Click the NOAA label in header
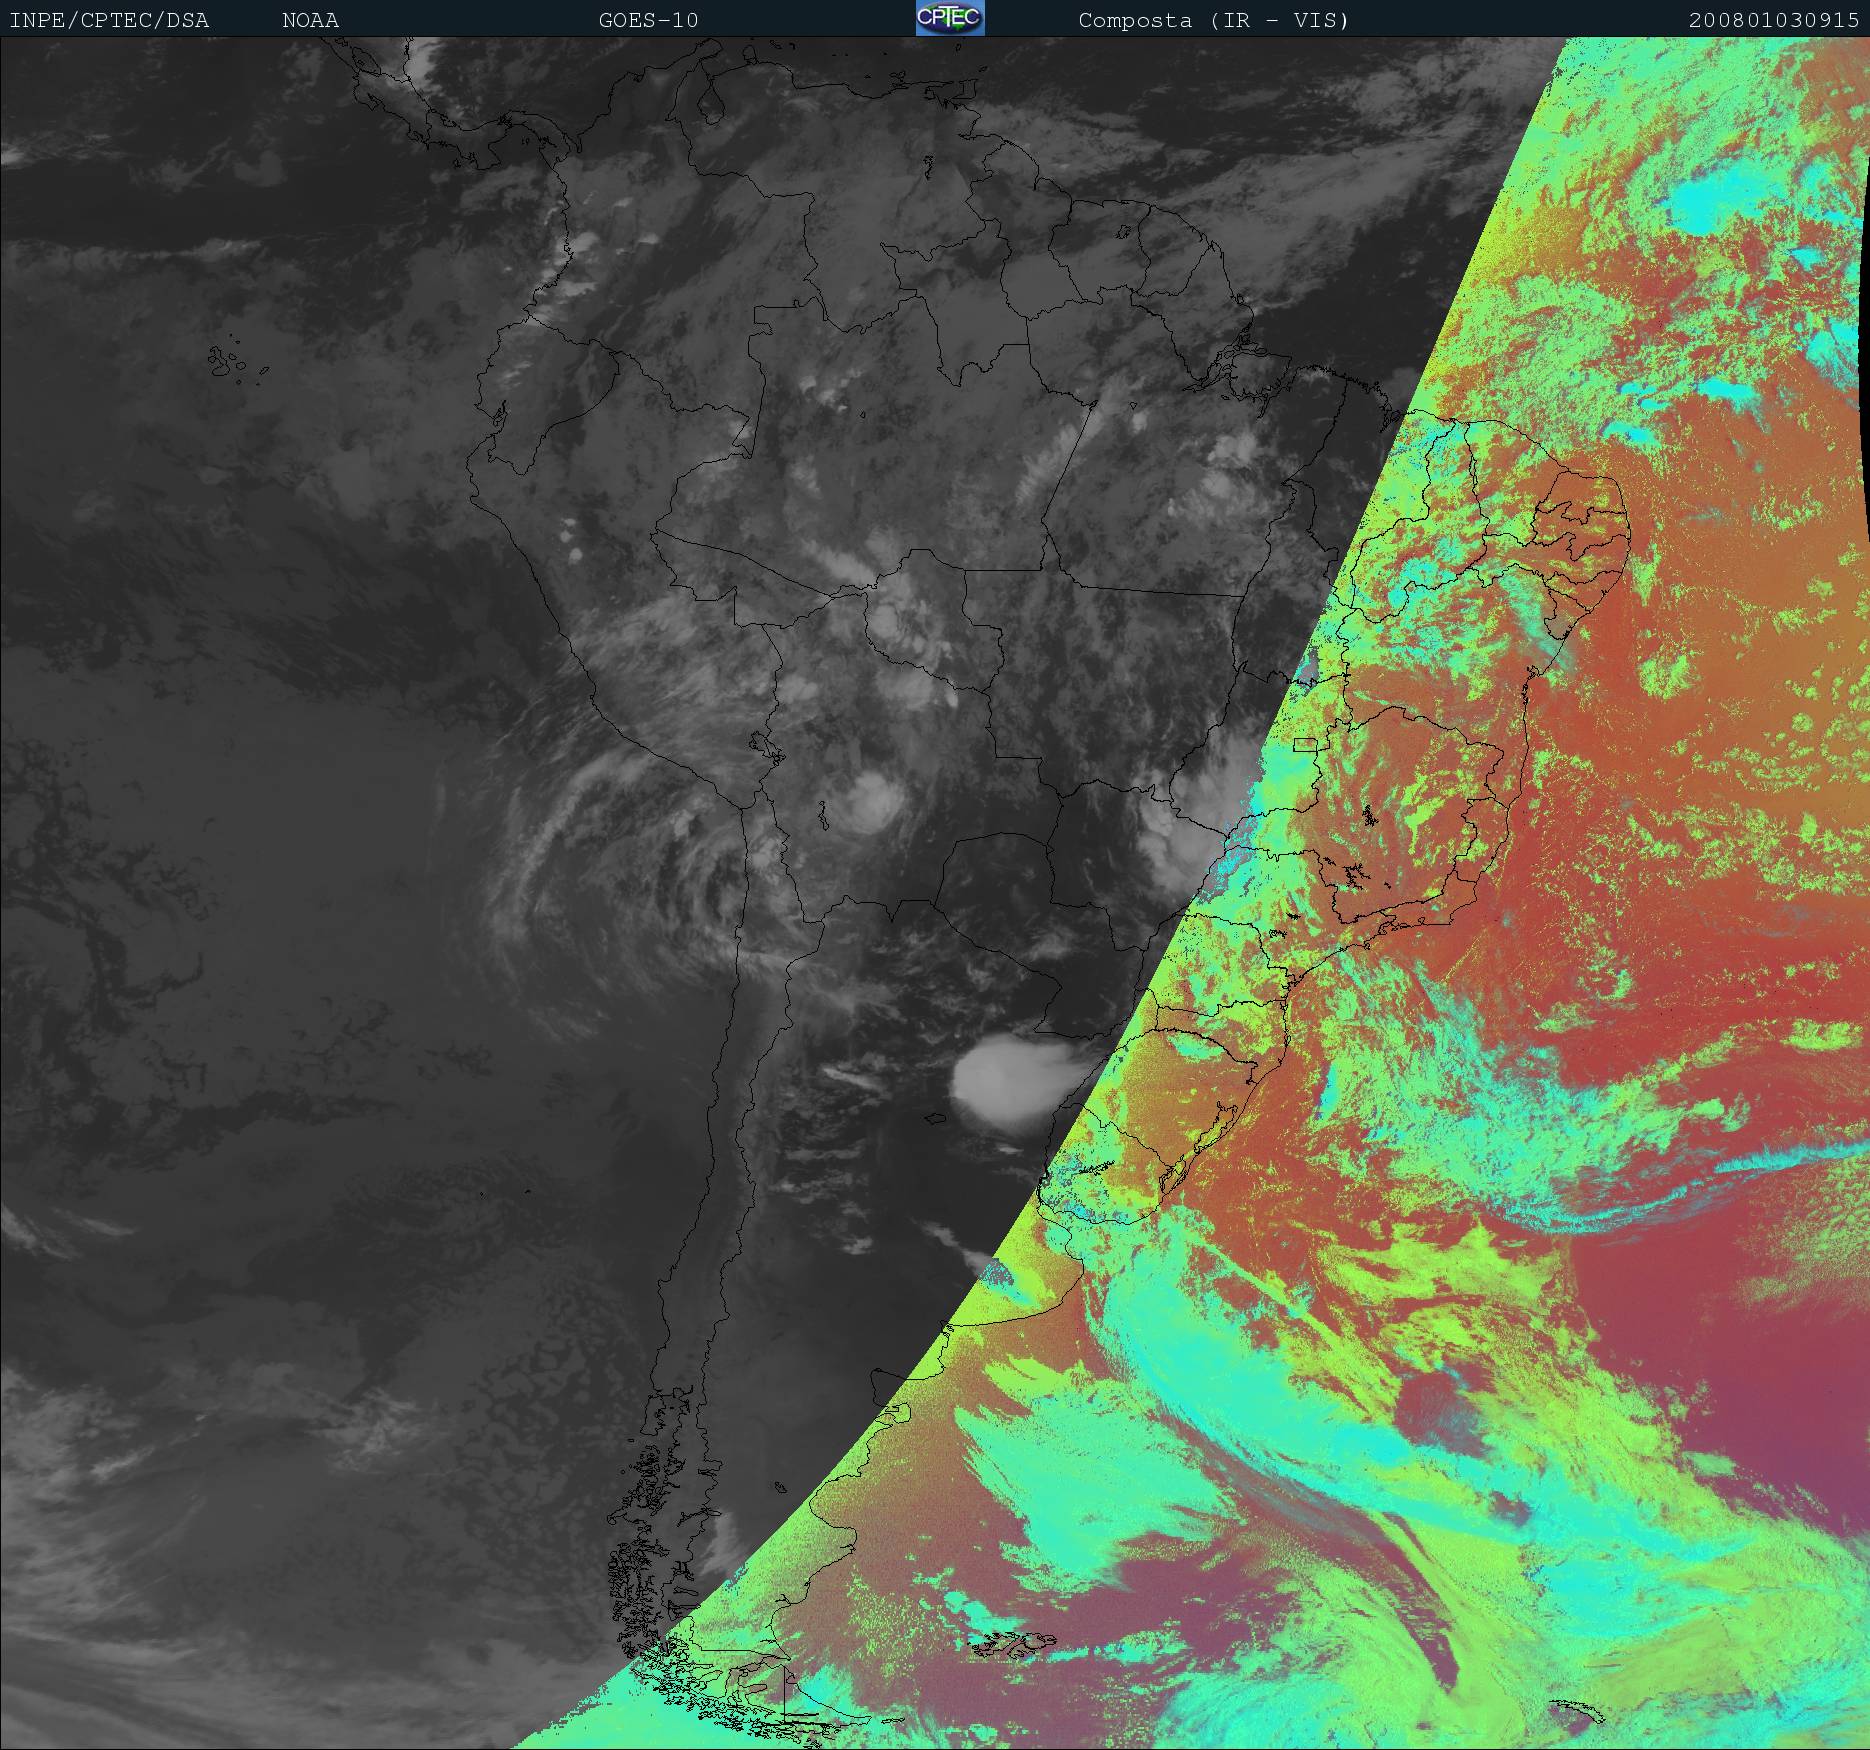This screenshot has height=1750, width=1870. click(310, 20)
